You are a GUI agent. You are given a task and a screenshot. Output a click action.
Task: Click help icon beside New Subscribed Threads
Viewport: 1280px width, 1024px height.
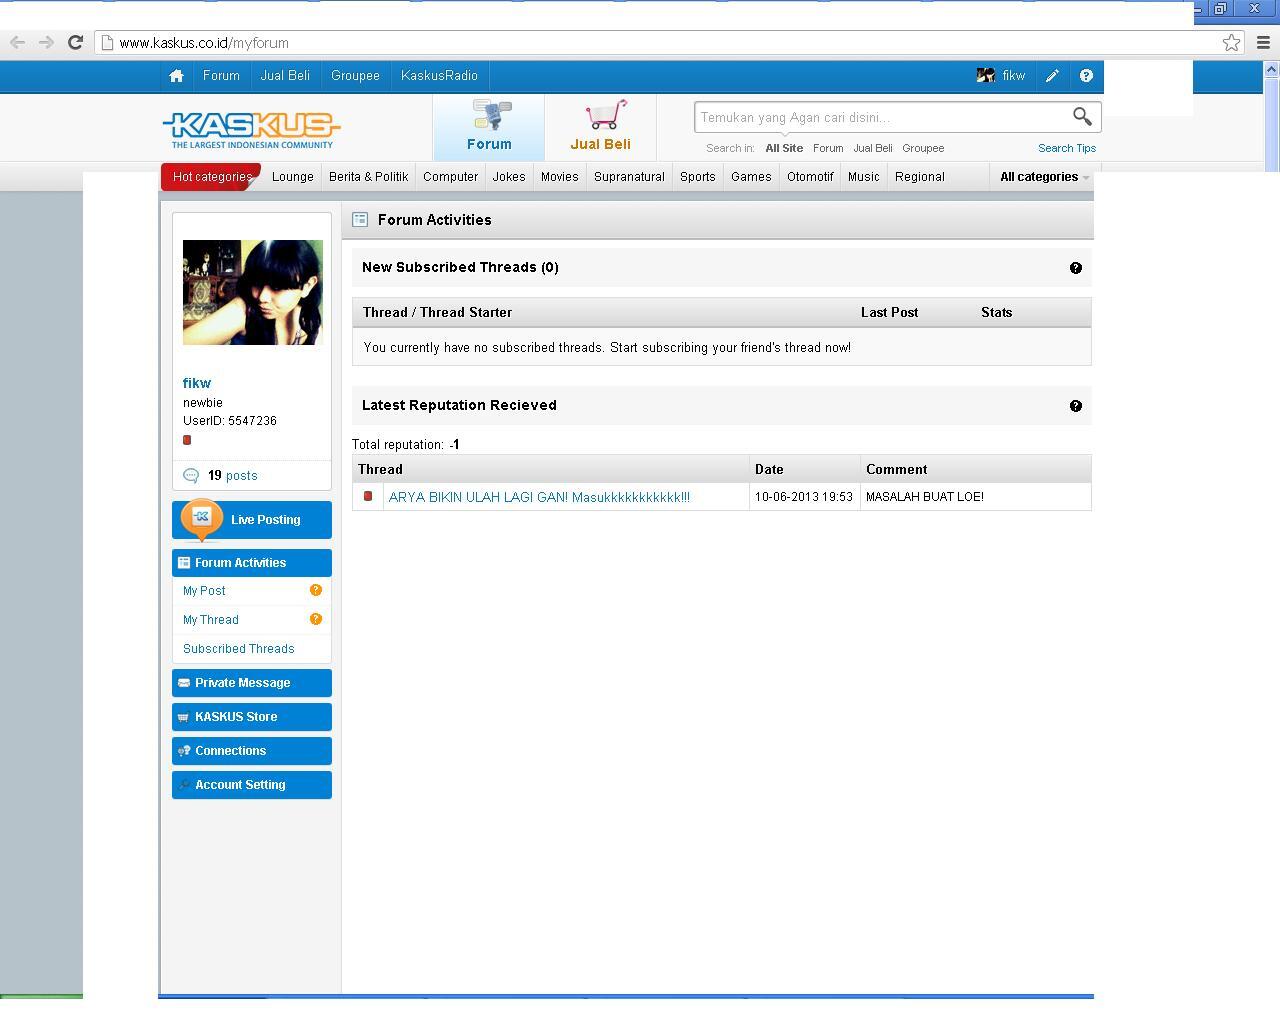[1076, 268]
